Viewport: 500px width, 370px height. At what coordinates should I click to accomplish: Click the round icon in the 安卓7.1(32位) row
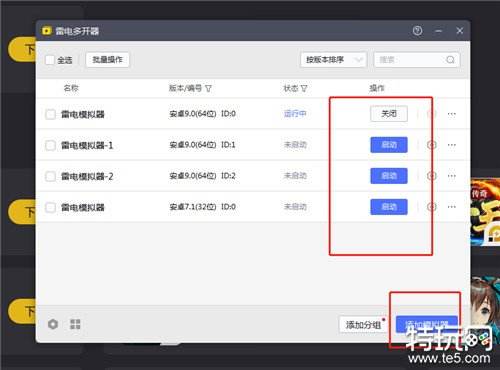tap(432, 207)
